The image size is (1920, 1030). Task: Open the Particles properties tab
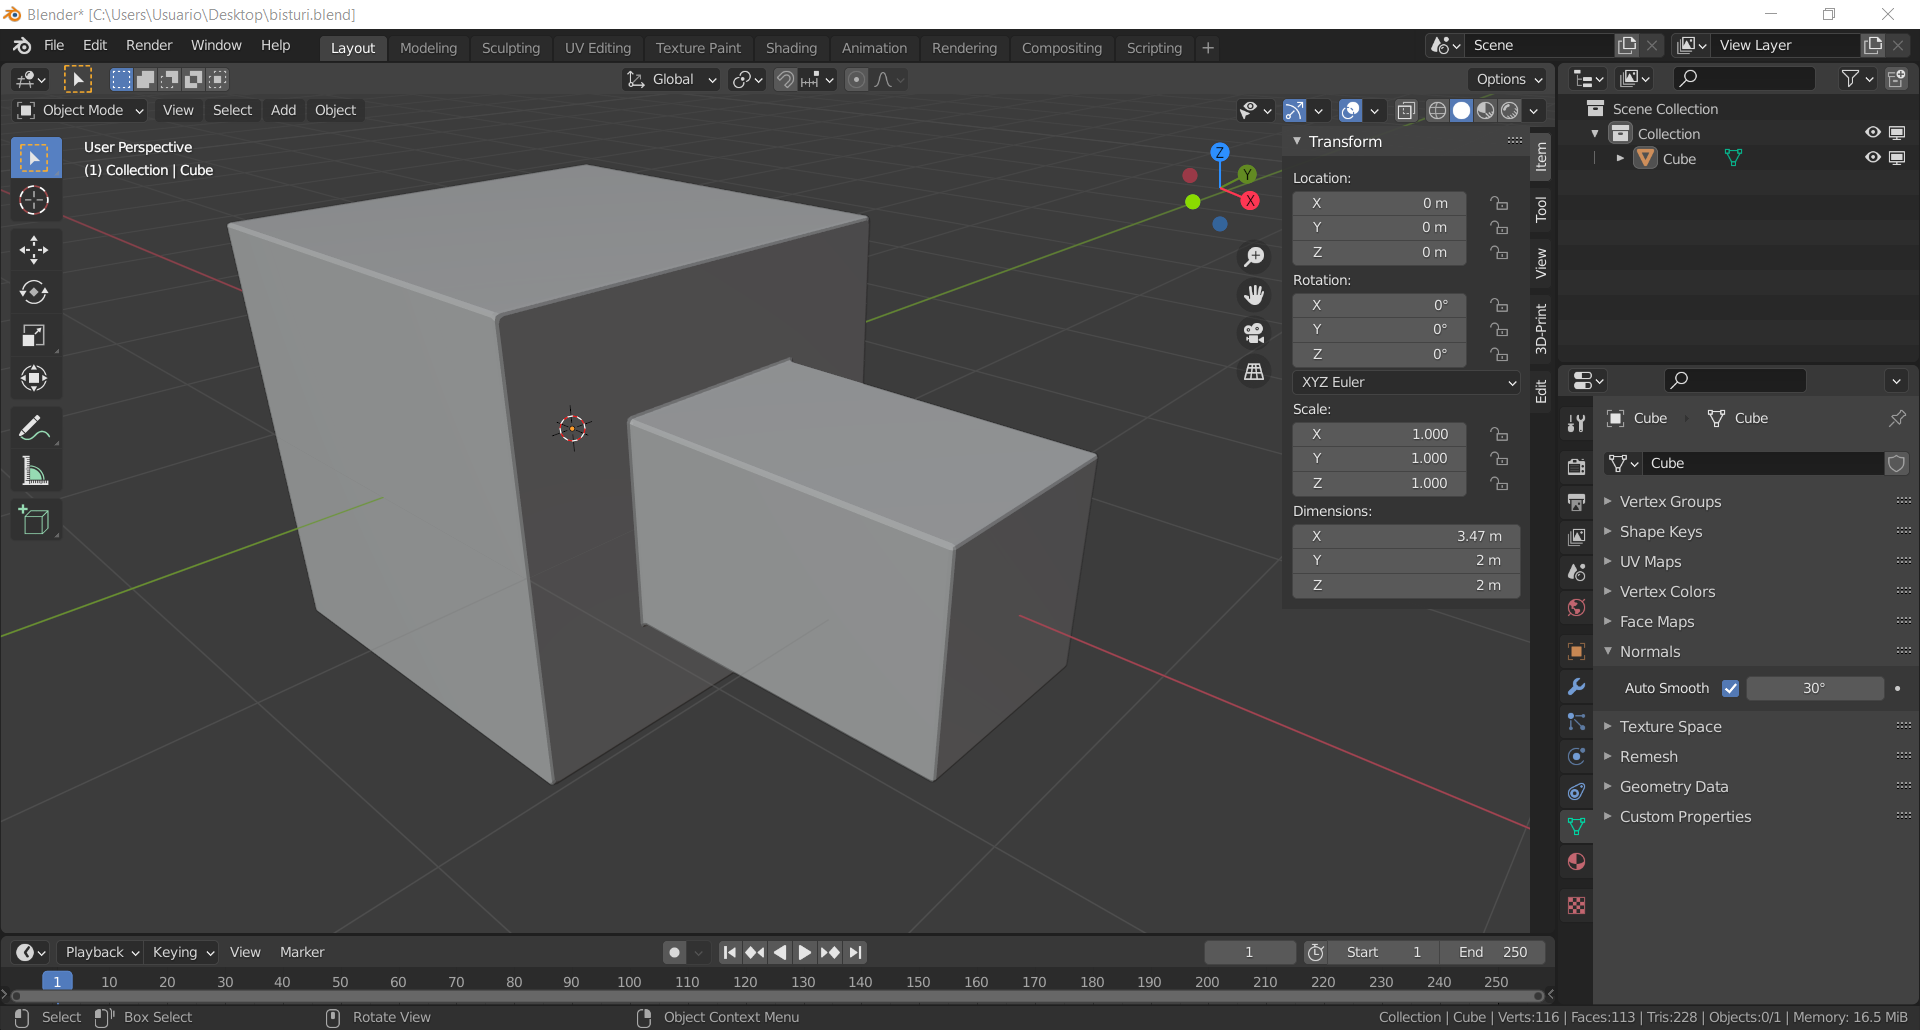[x=1576, y=722]
